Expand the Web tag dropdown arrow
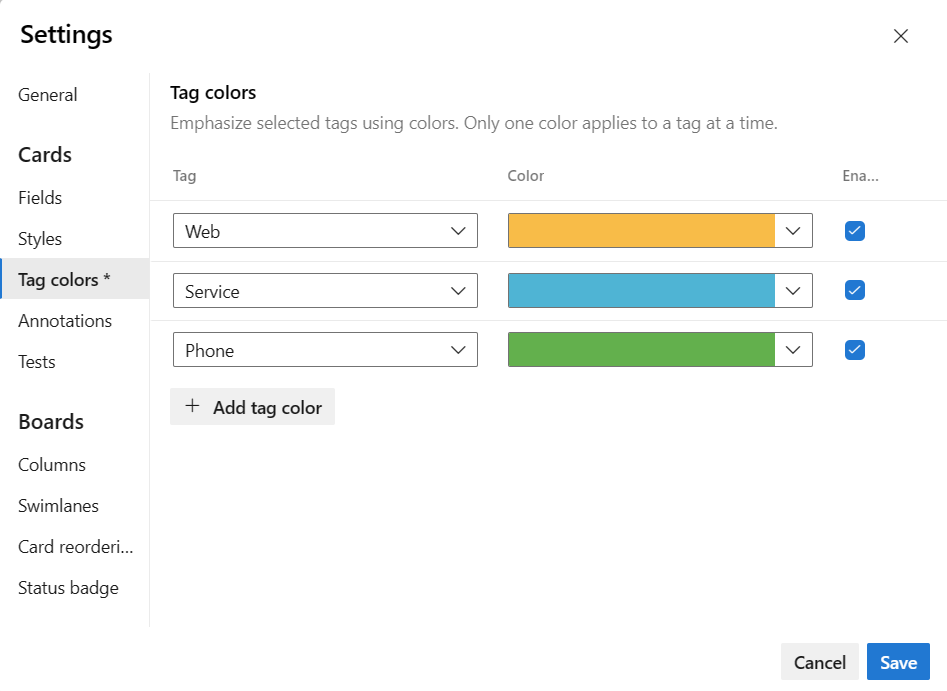The width and height of the screenshot is (947, 691). [458, 231]
